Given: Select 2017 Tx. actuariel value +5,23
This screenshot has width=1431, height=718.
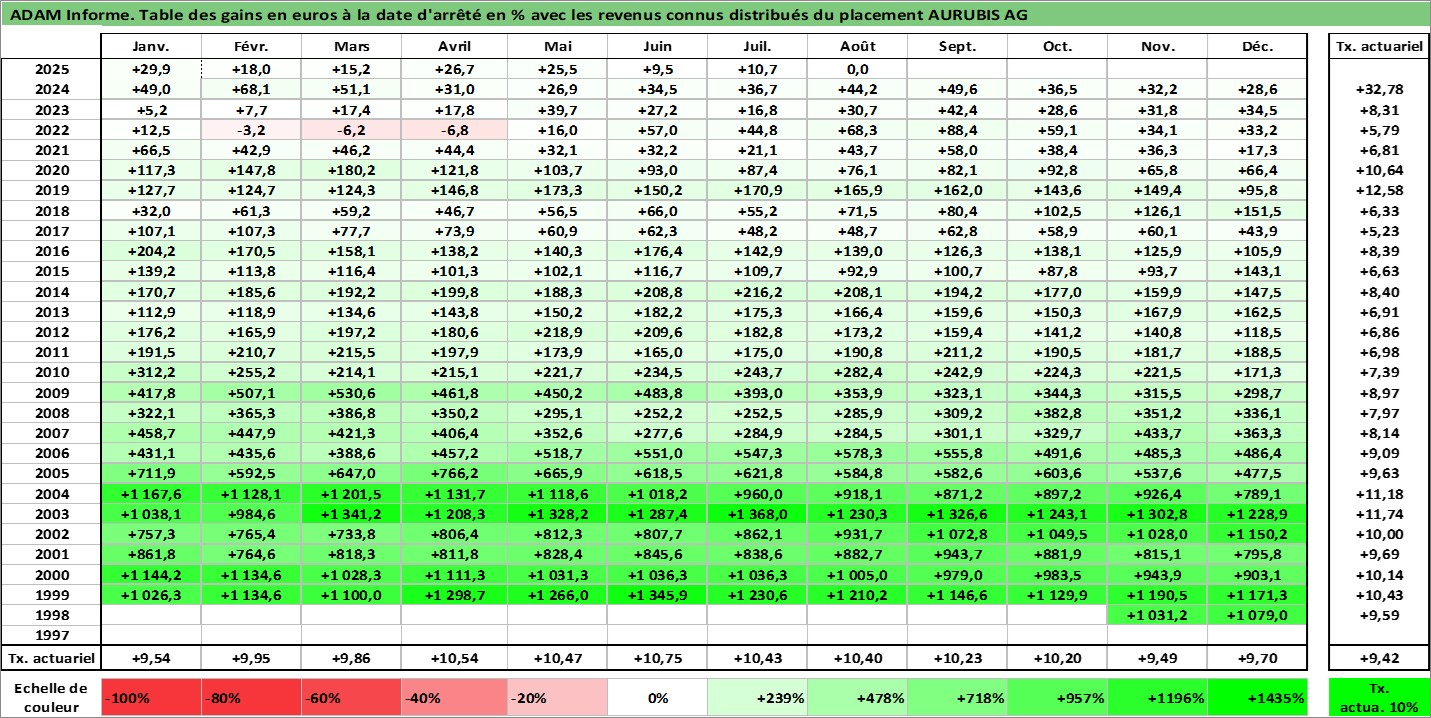Looking at the screenshot, I should point(1378,231).
